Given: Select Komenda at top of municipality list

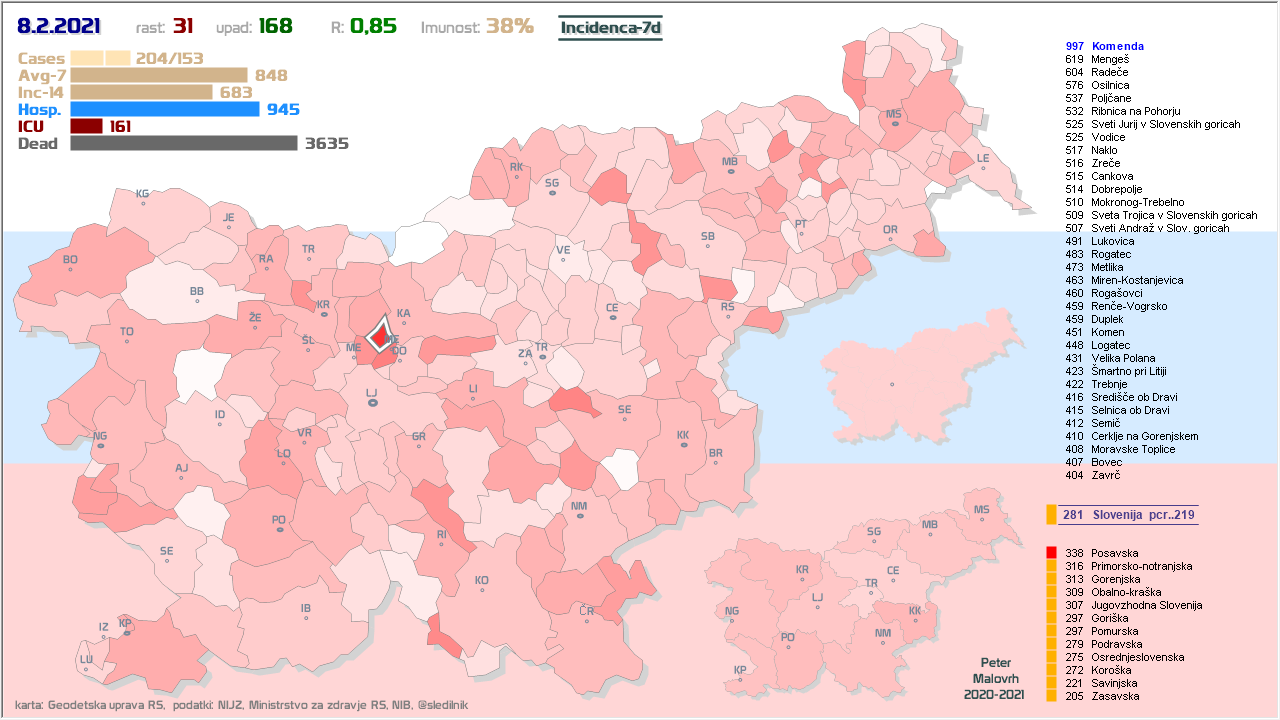Looking at the screenshot, I should click(x=1117, y=46).
